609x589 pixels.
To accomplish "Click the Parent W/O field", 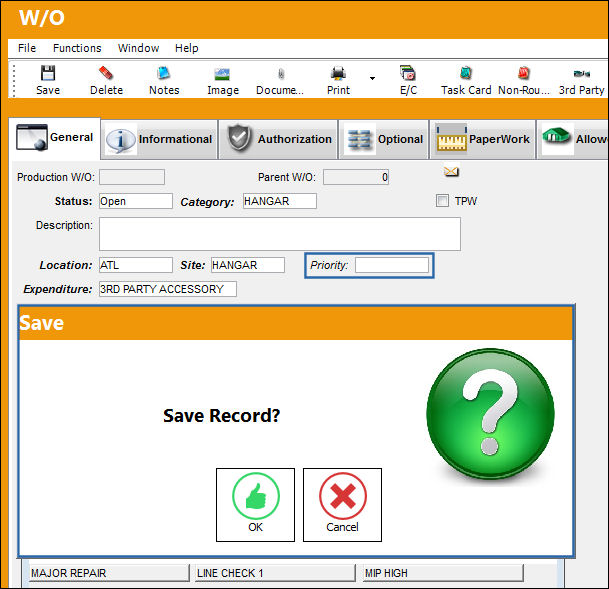I will pyautogui.click(x=356, y=177).
